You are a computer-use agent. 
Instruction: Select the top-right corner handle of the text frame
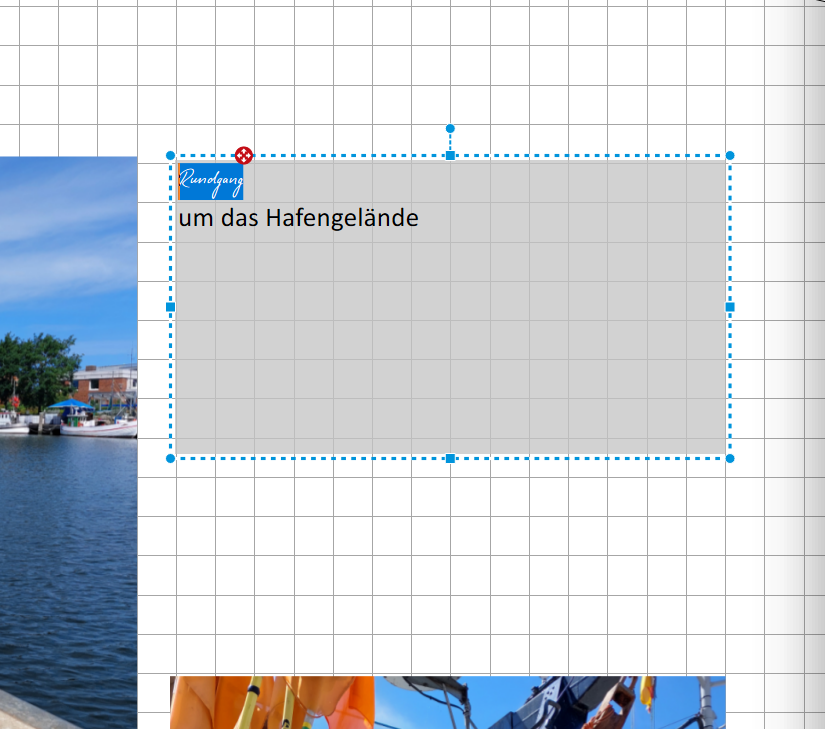pyautogui.click(x=730, y=155)
